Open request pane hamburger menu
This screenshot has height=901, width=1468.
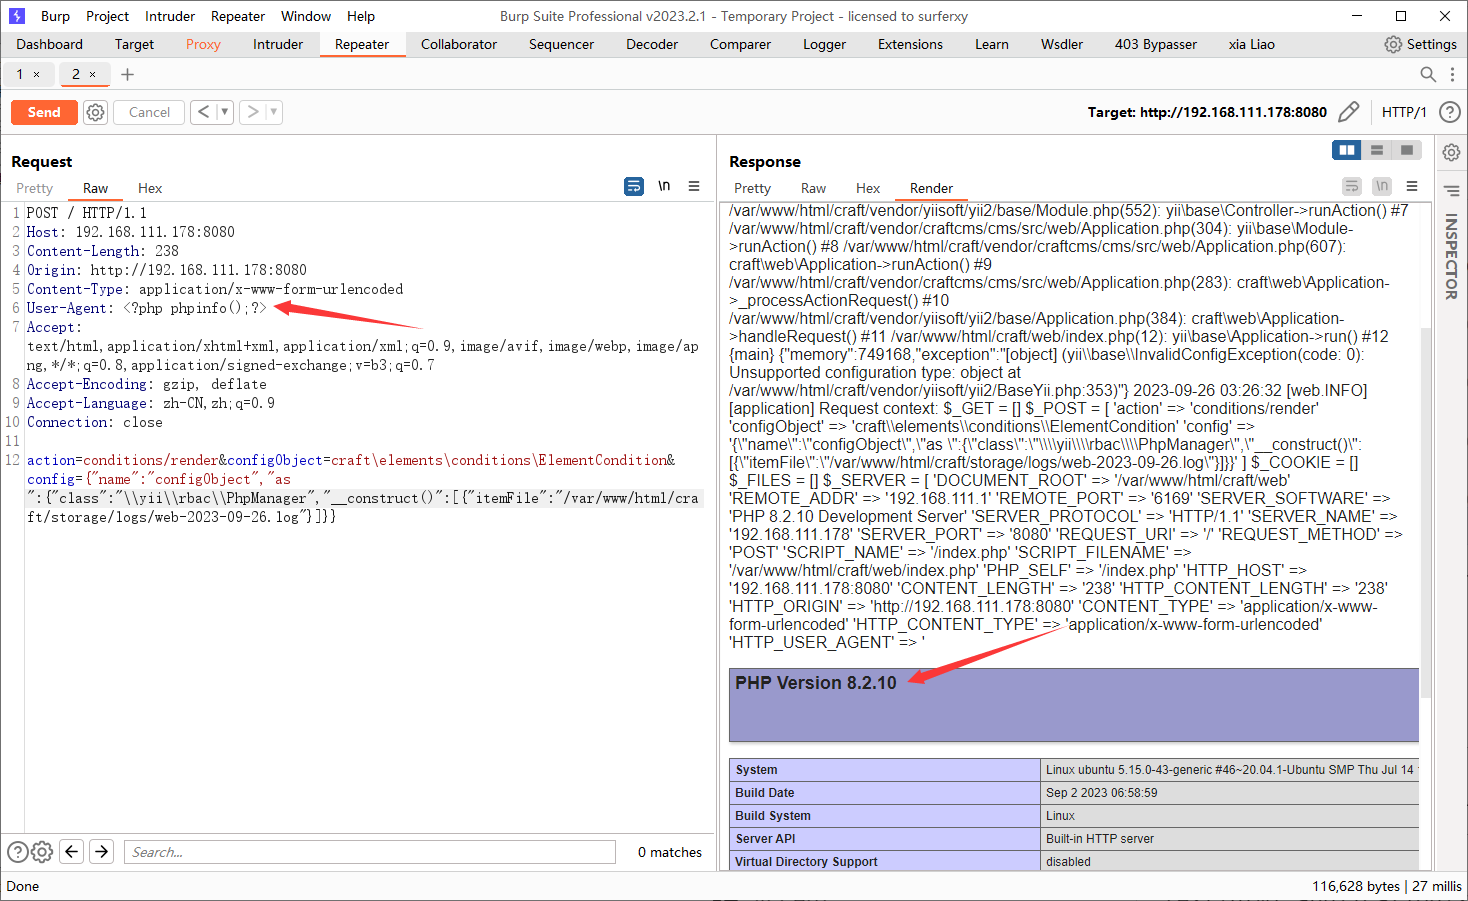(694, 186)
